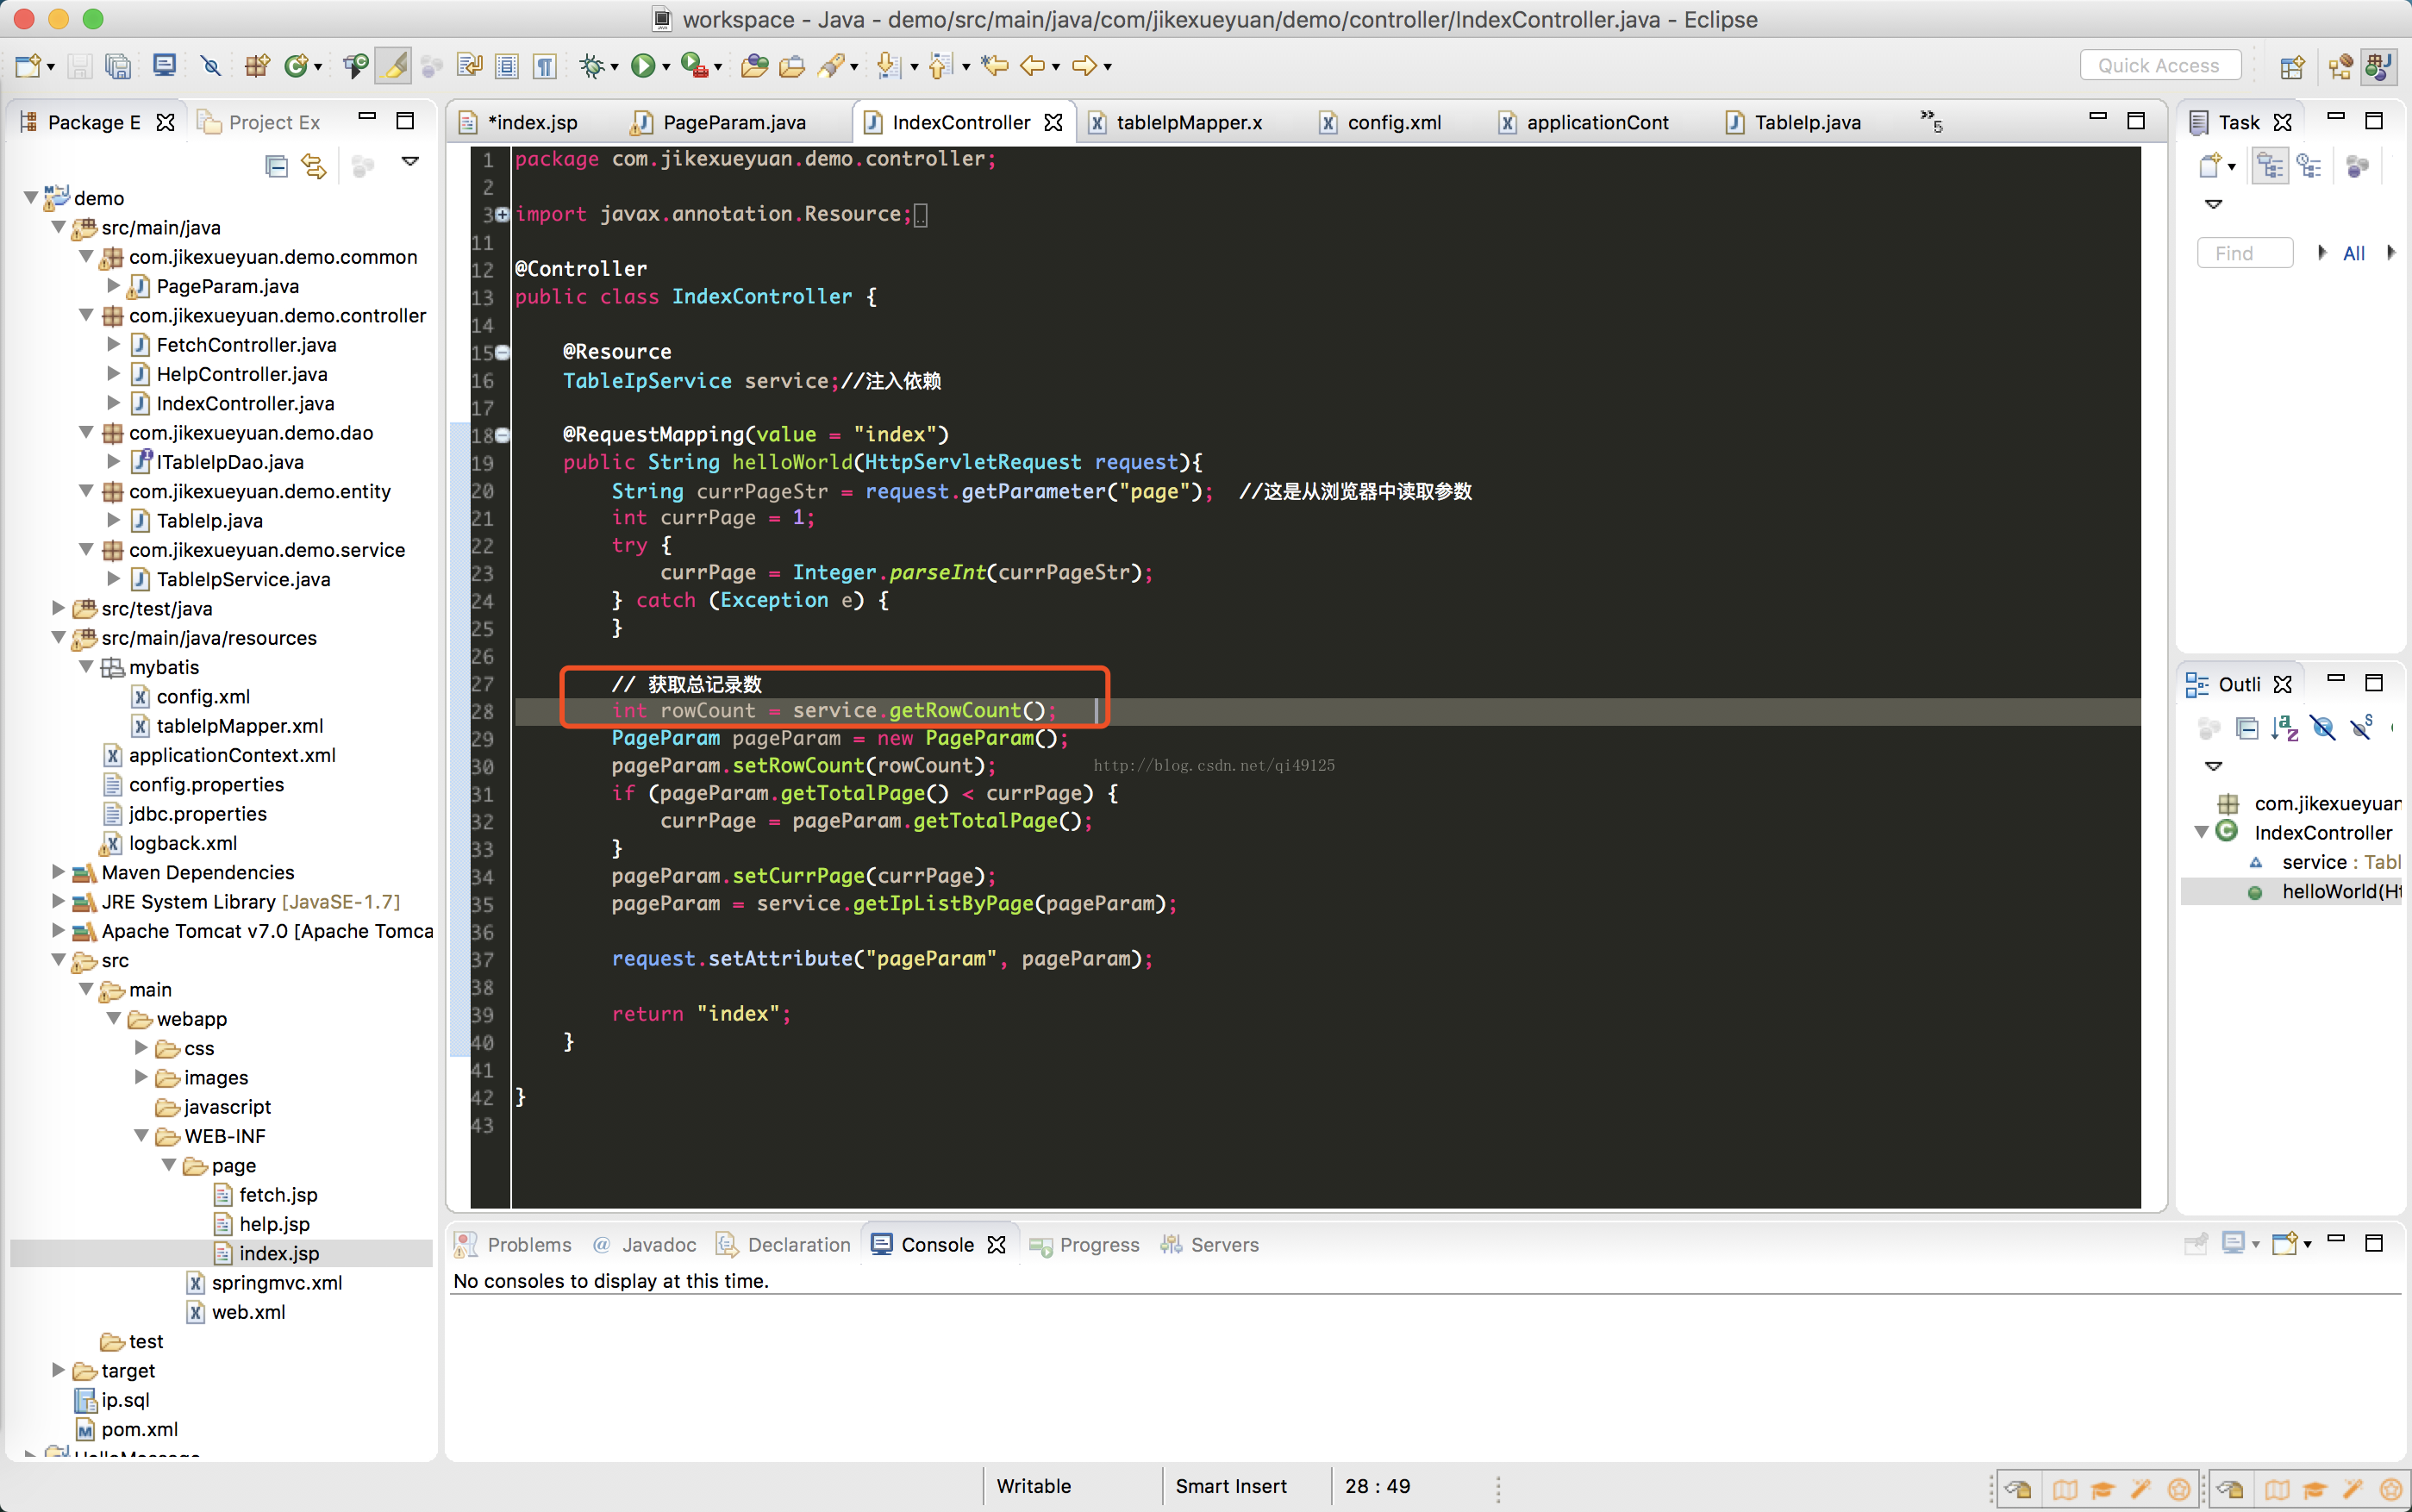Image resolution: width=2412 pixels, height=1512 pixels.
Task: Click the Quick Access search field
Action: 2159,66
